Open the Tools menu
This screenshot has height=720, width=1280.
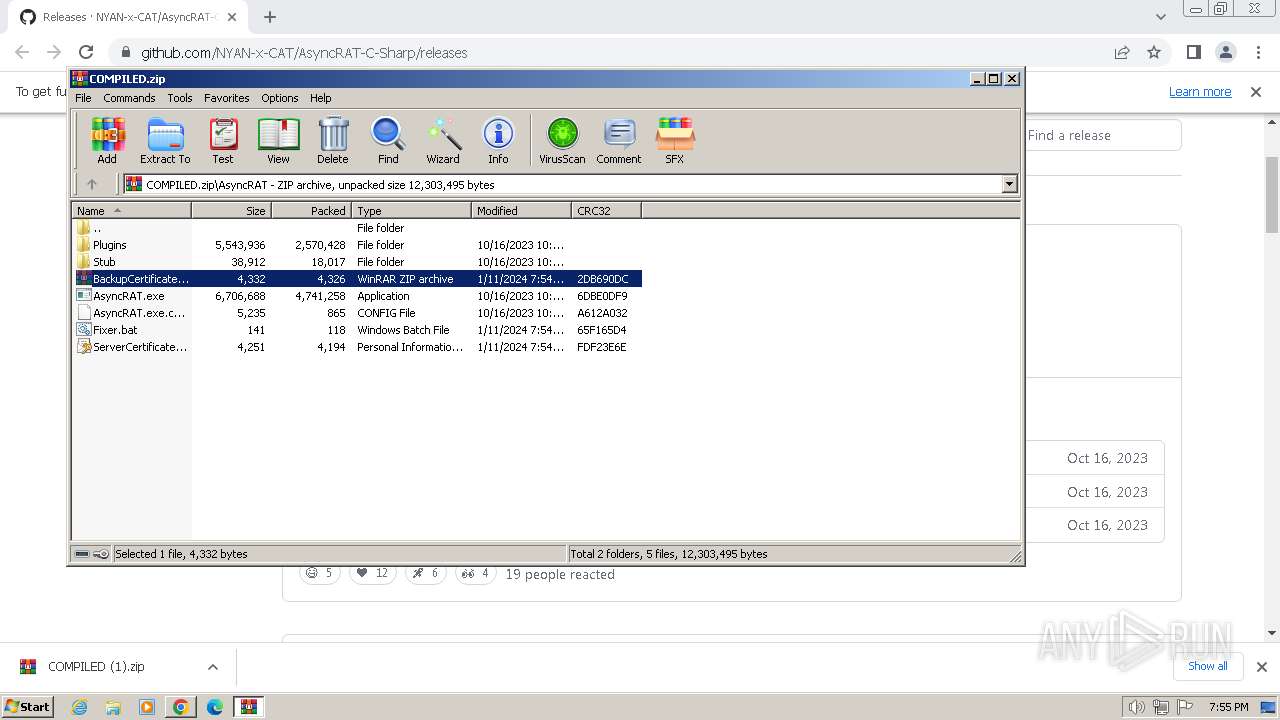pyautogui.click(x=180, y=98)
